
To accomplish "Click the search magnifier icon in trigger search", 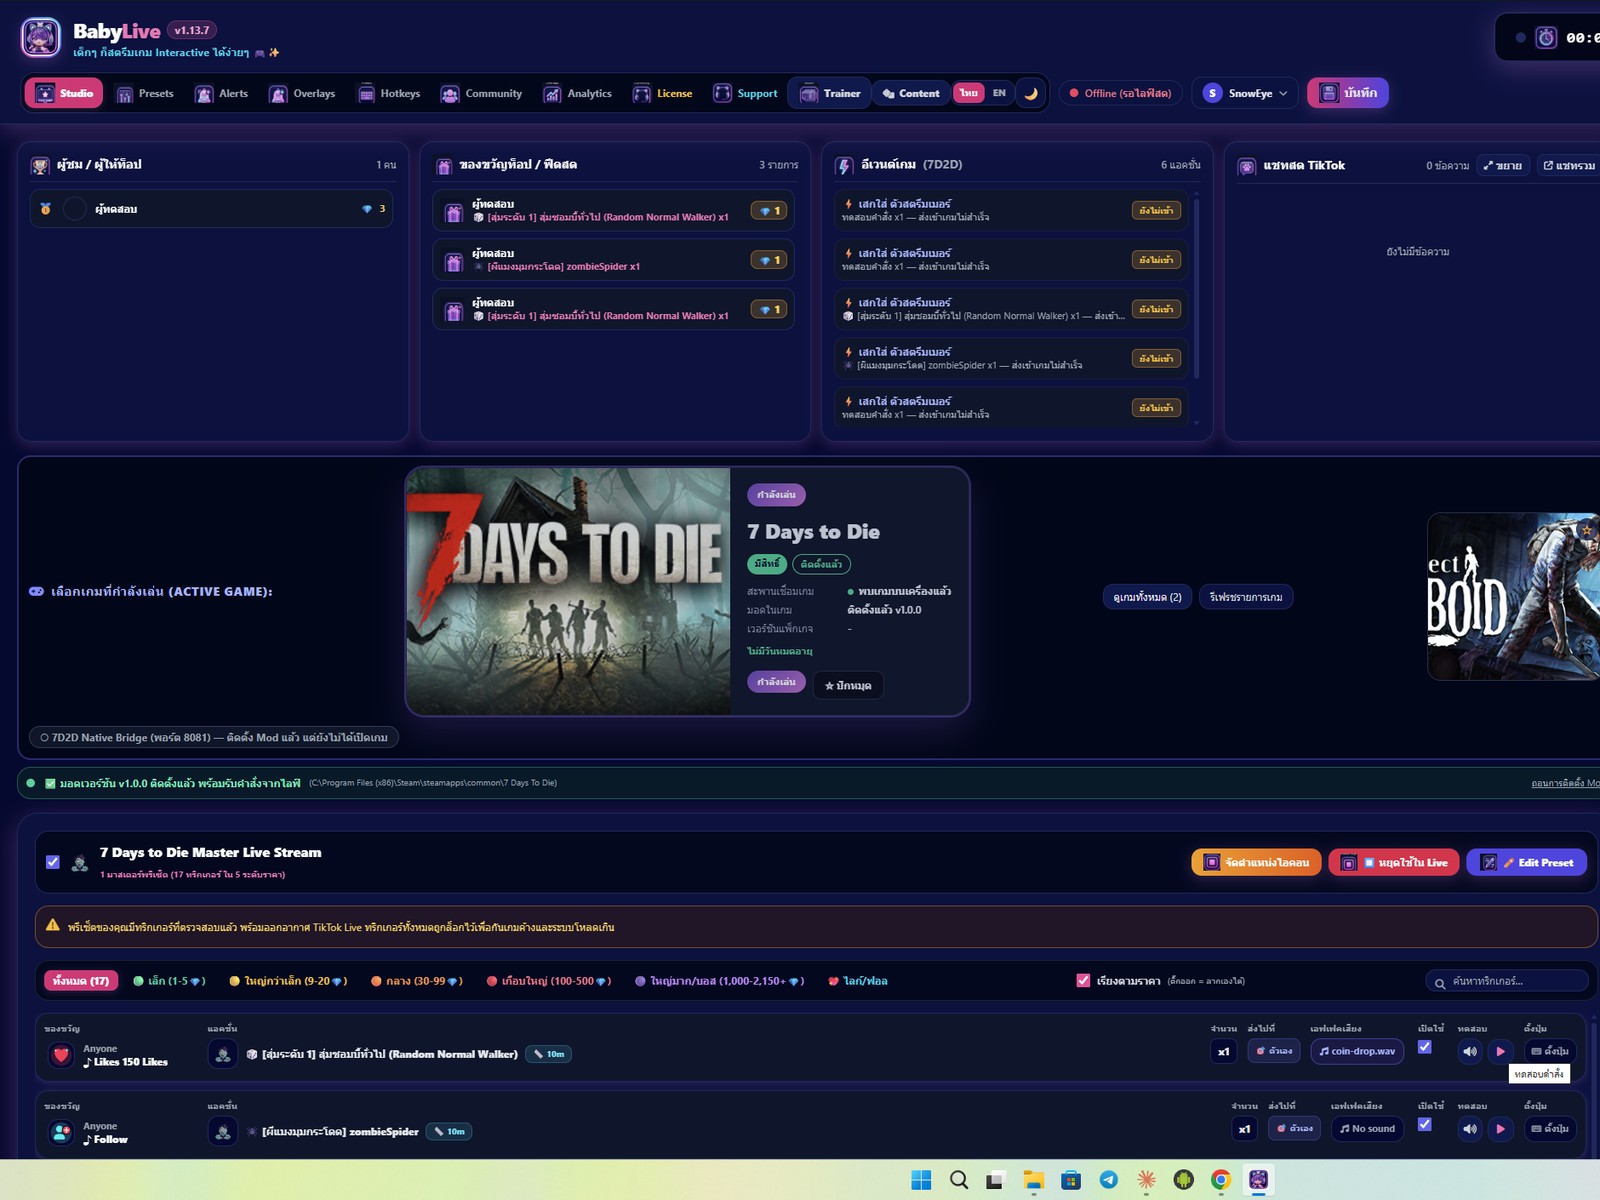I will click(x=1440, y=983).
